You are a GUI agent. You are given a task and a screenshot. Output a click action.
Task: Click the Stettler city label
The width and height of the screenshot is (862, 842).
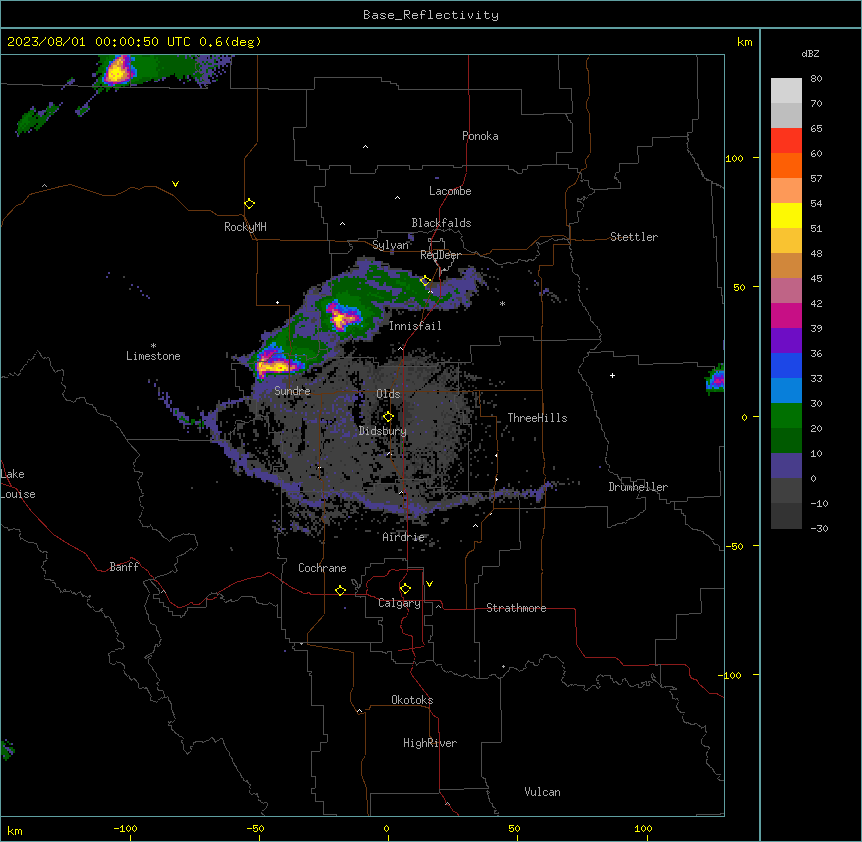[634, 237]
